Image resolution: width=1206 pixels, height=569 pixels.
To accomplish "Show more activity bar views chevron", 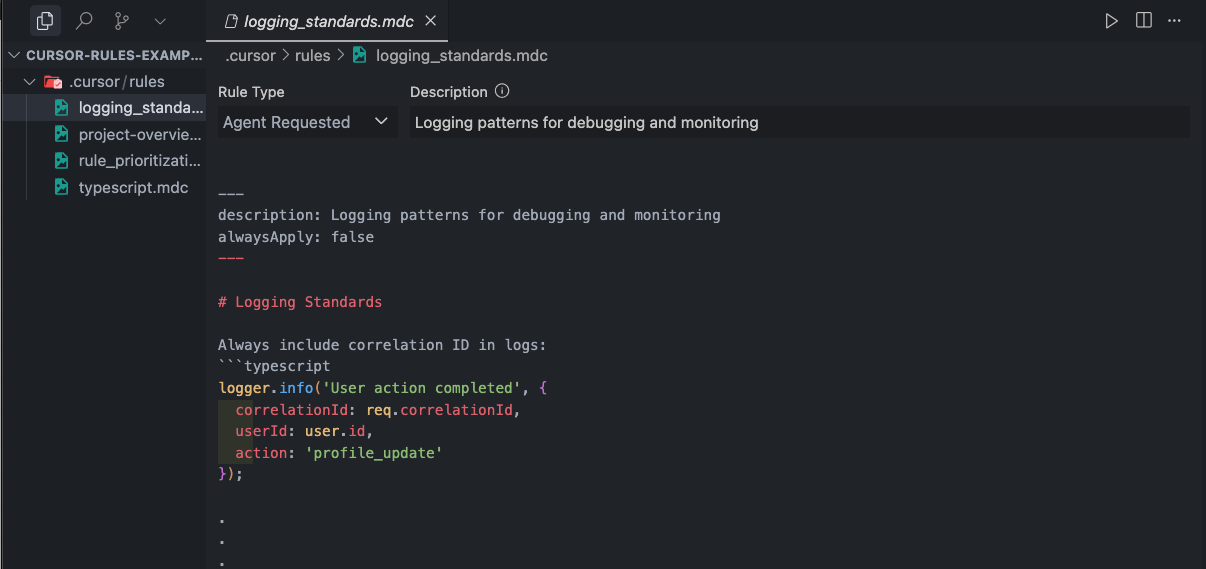I will pos(160,21).
